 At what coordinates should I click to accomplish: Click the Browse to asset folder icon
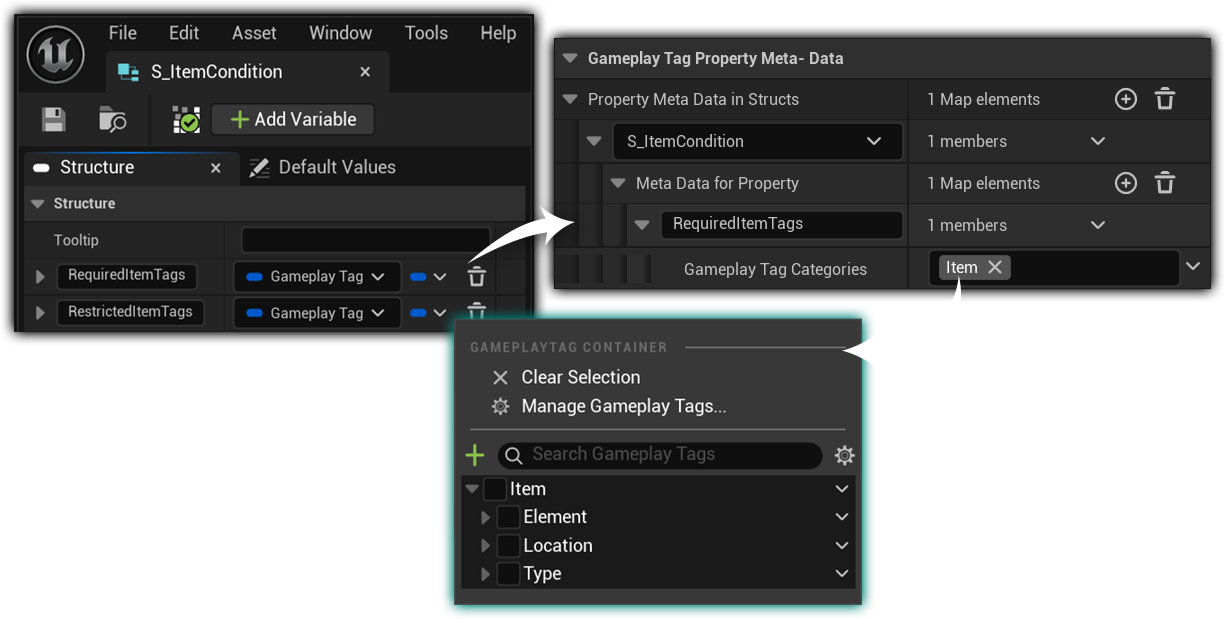pyautogui.click(x=112, y=120)
